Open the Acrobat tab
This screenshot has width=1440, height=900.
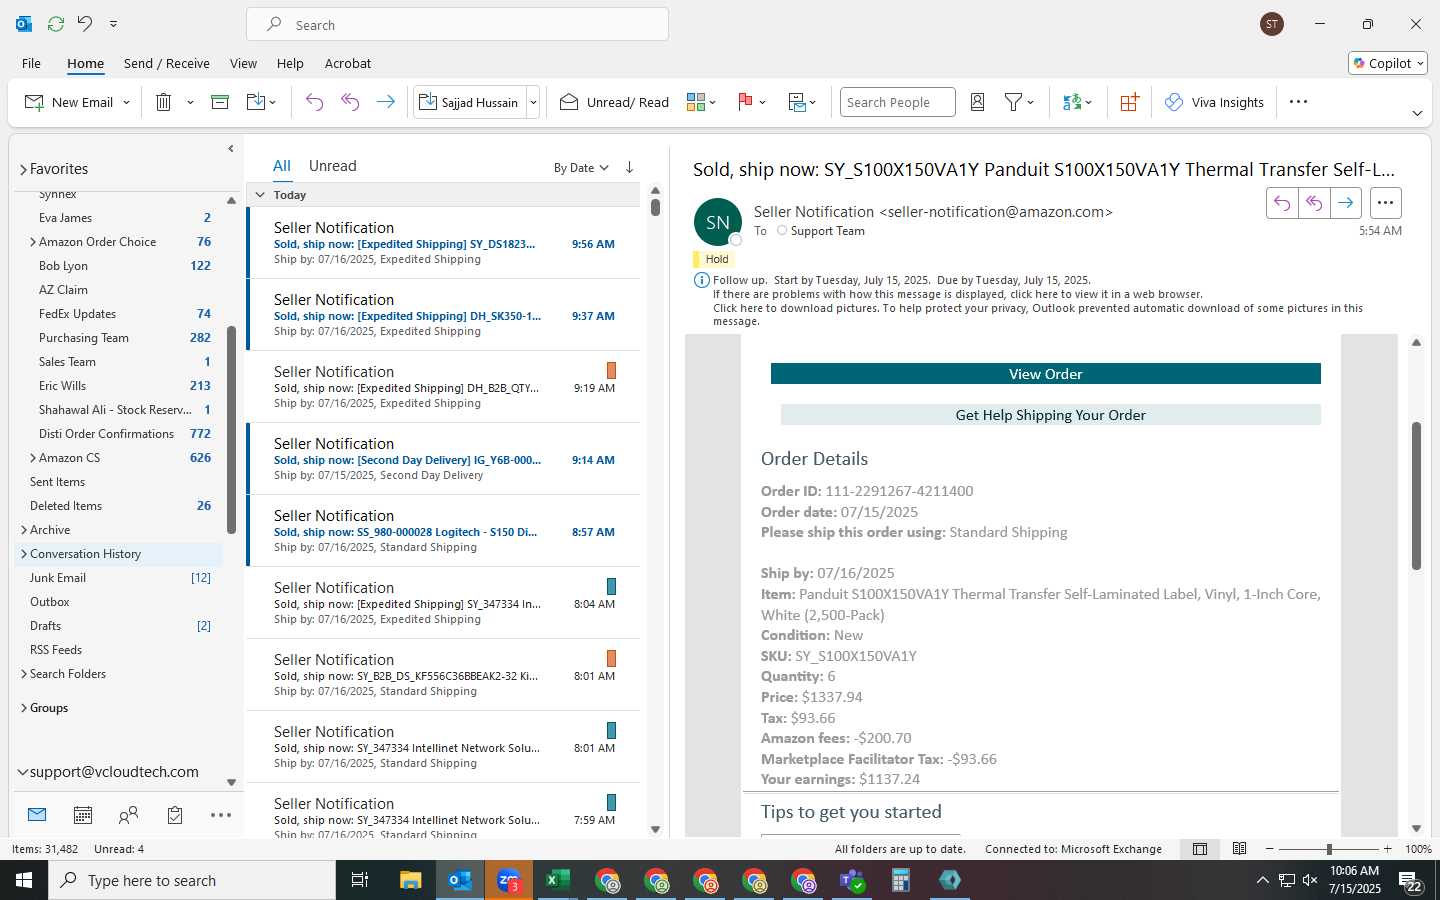pos(348,63)
